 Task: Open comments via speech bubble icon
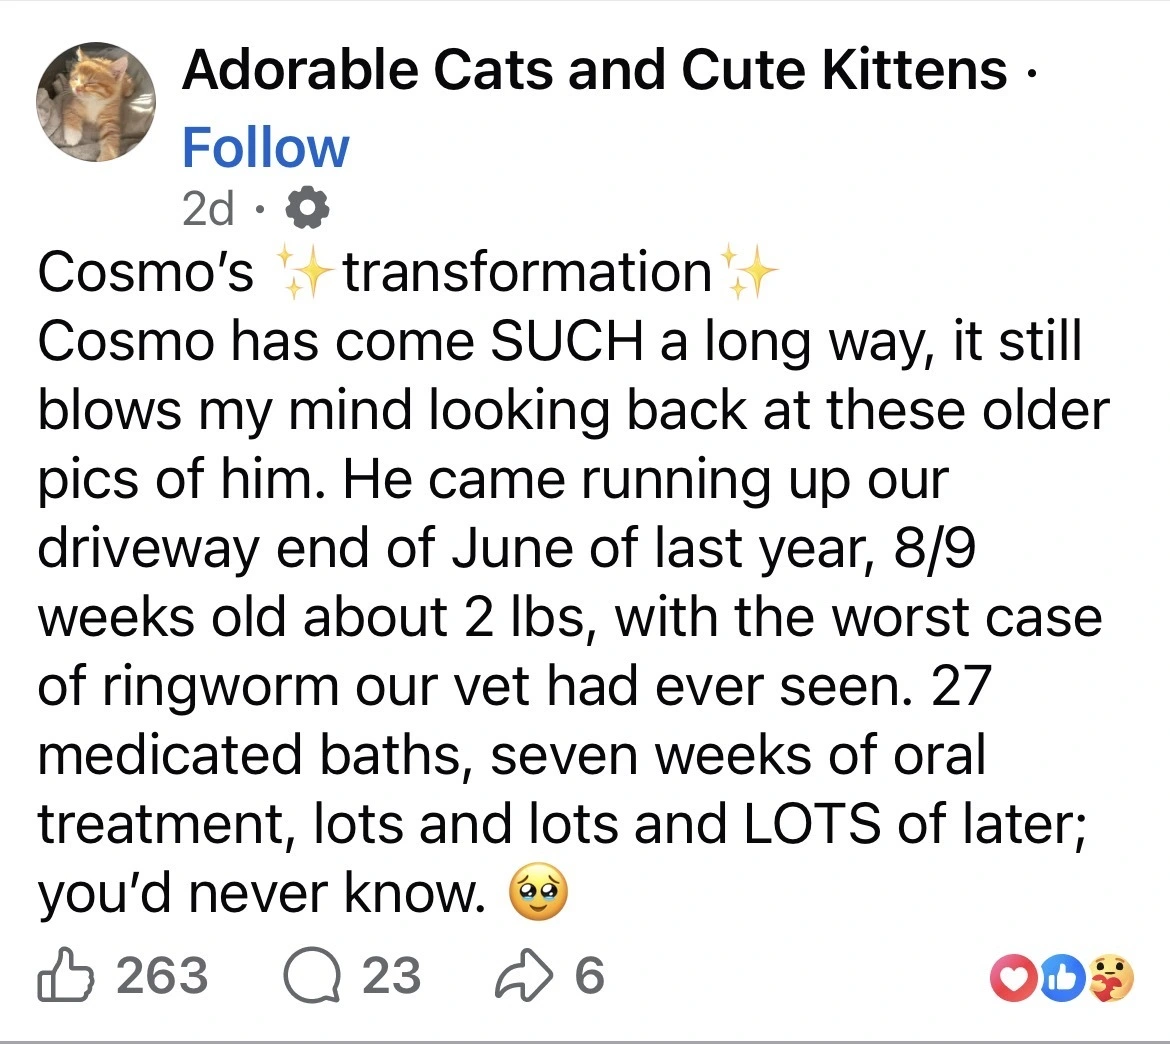312,975
